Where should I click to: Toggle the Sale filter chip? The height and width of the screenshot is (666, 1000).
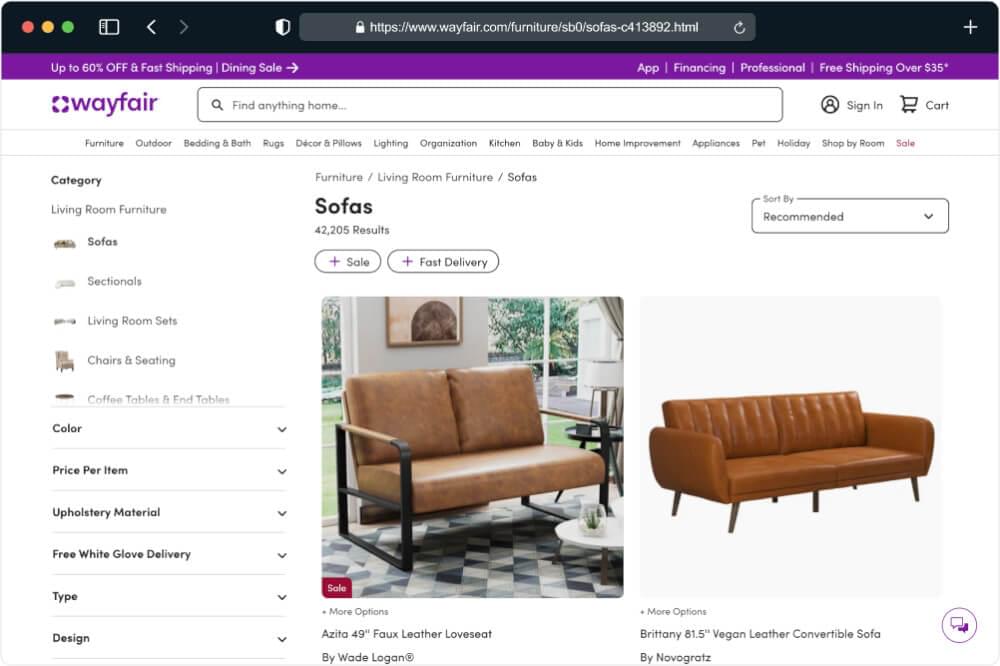[x=348, y=261]
